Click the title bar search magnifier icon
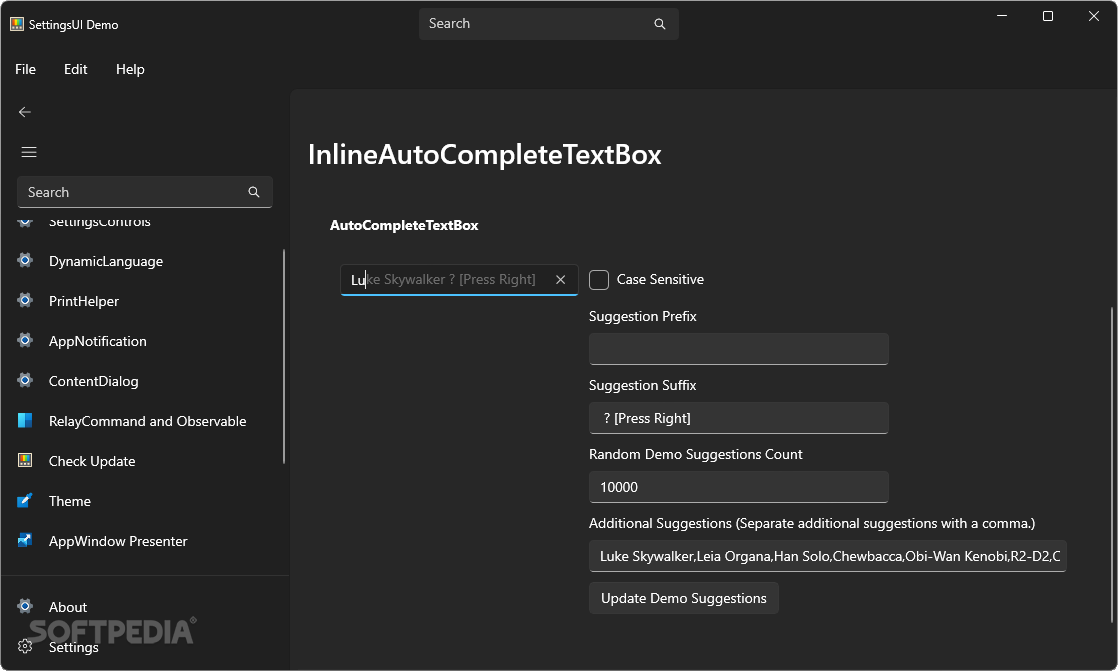The width and height of the screenshot is (1118, 671). [x=660, y=24]
